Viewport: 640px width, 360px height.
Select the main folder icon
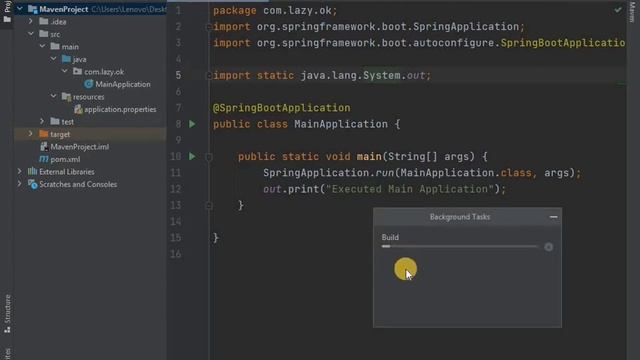pos(55,46)
